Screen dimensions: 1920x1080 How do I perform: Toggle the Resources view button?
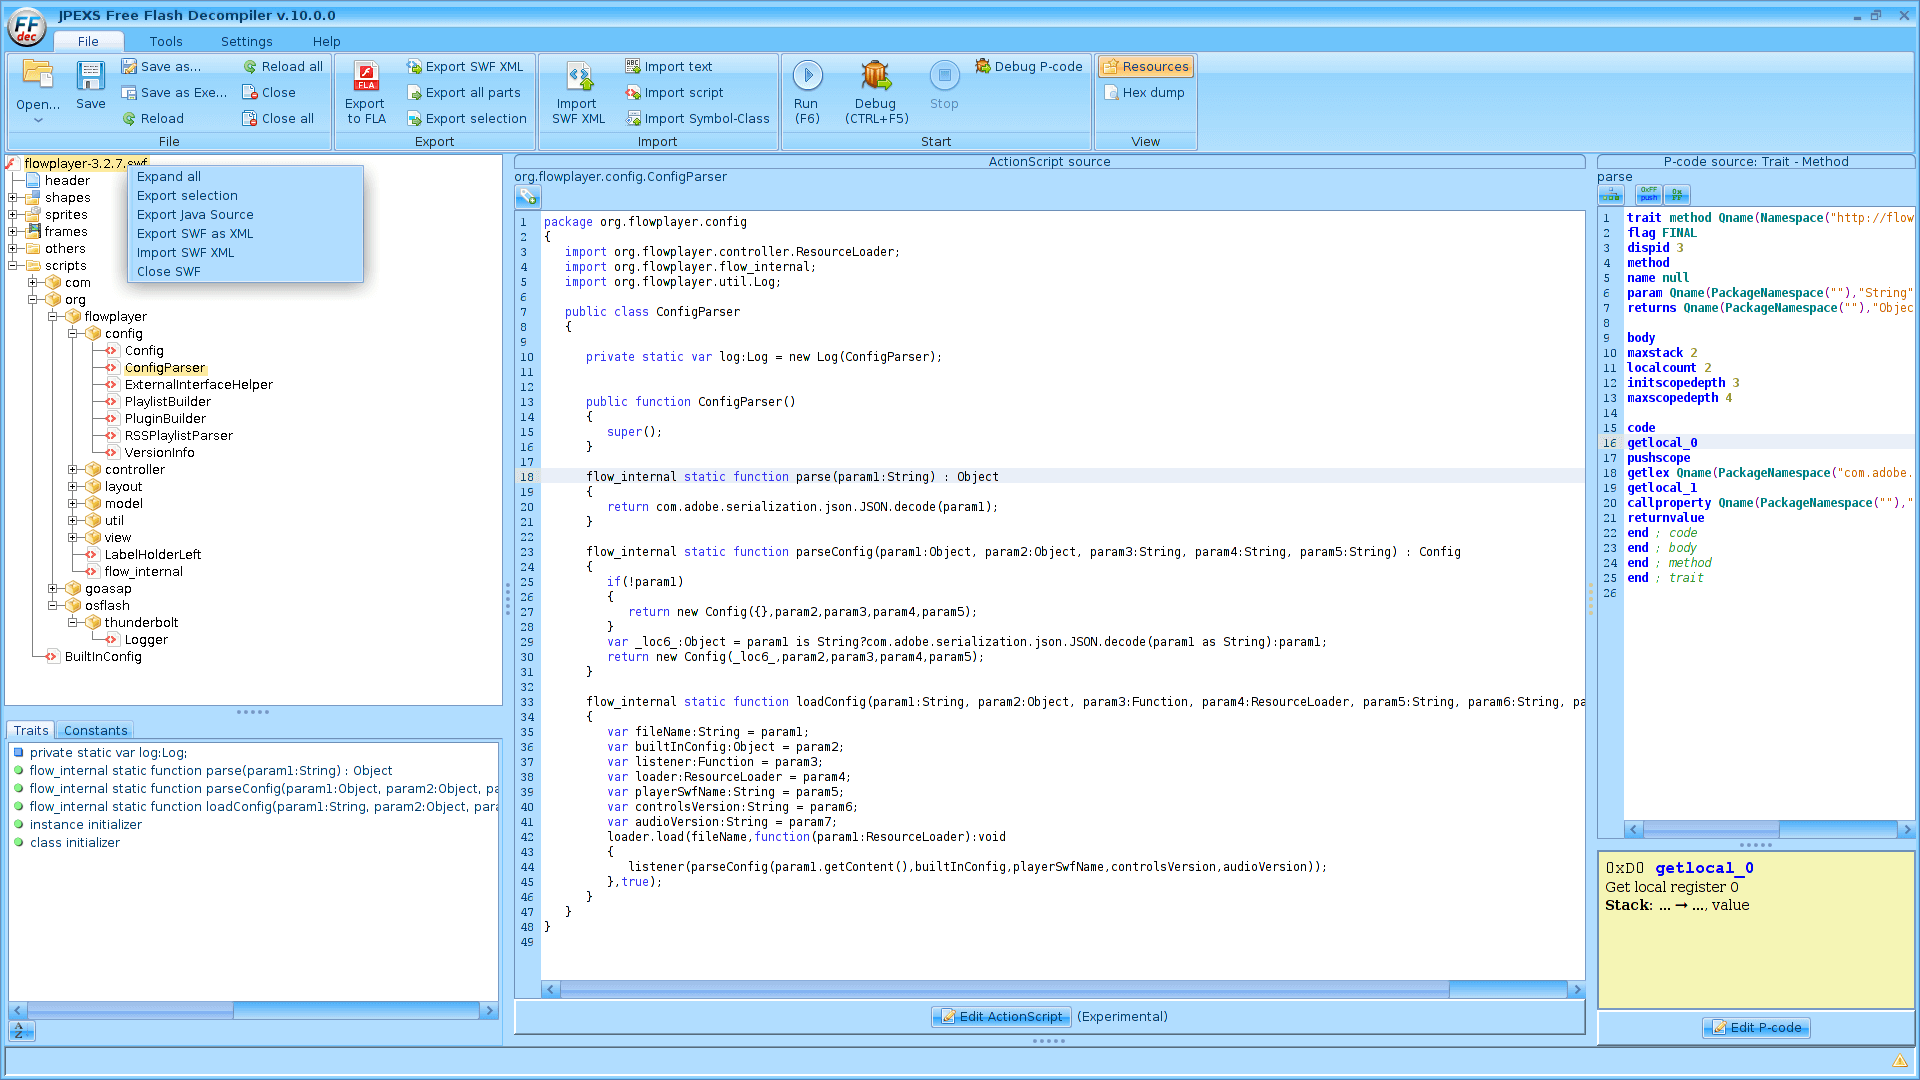[1146, 66]
